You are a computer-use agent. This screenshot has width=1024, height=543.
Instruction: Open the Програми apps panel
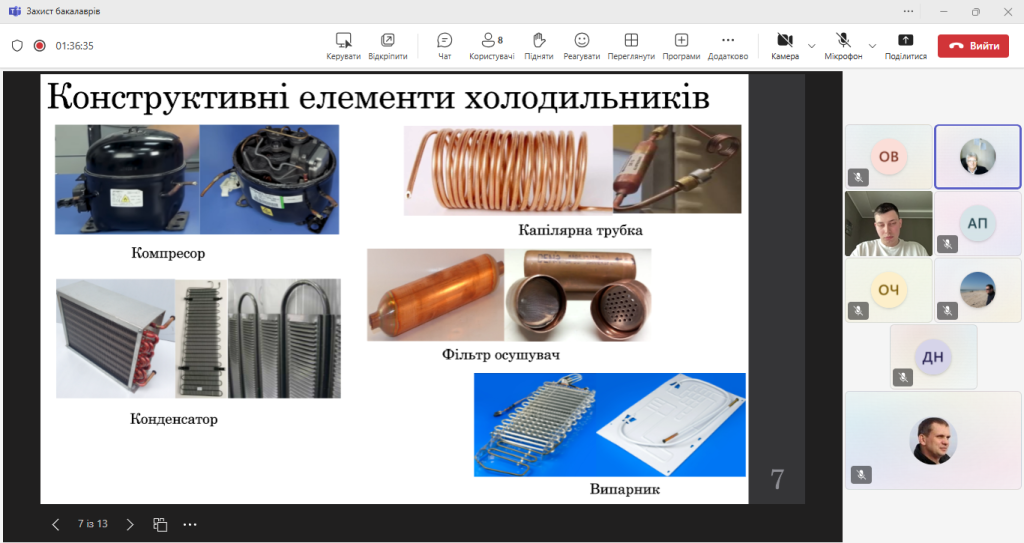pyautogui.click(x=681, y=45)
